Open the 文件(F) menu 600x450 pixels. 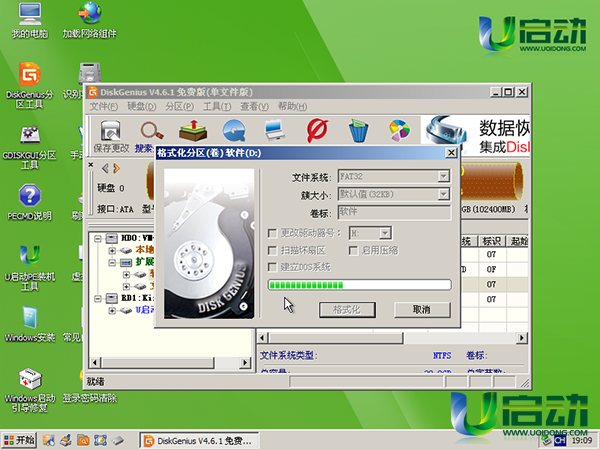pos(104,106)
